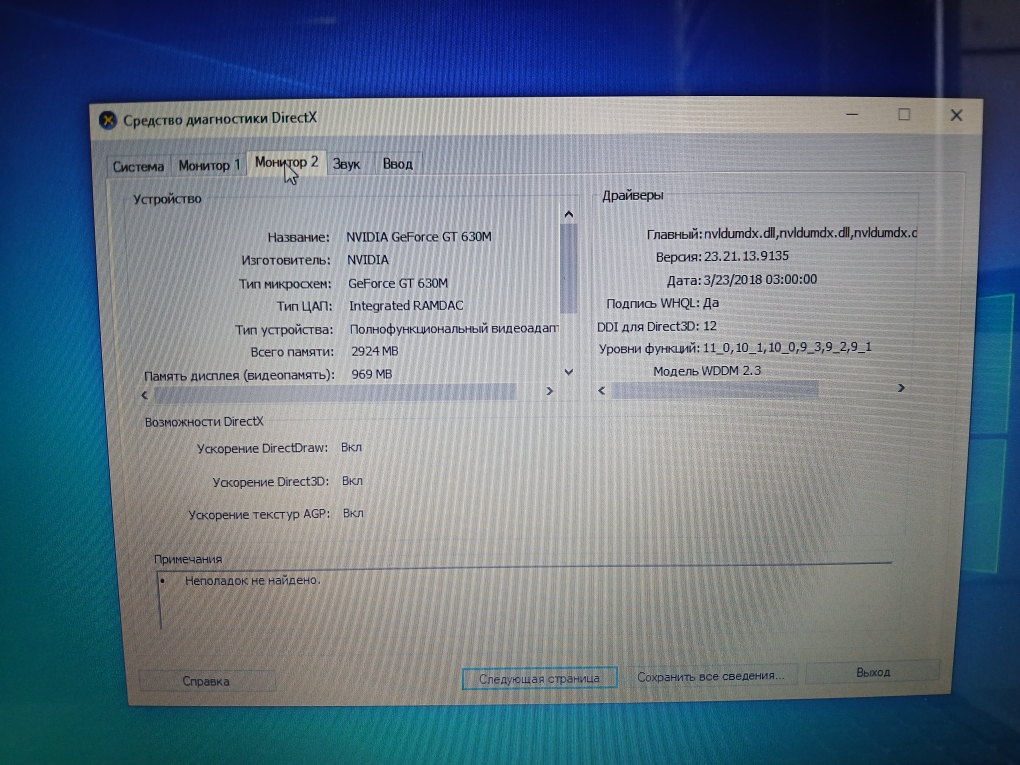Viewport: 1020px width, 765px height.
Task: Click the Тип ЦАП: field label
Action: [304, 306]
